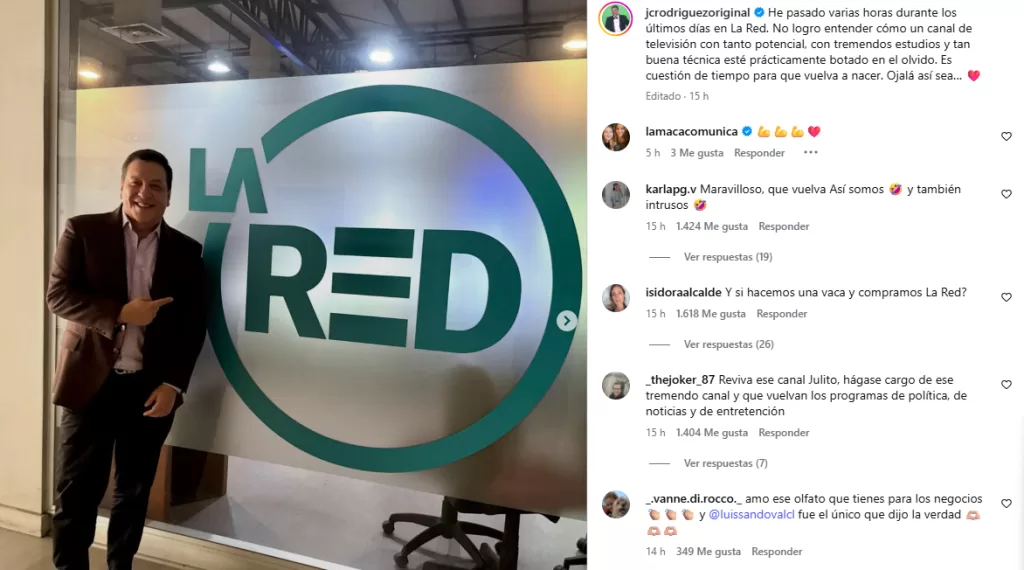
Task: Like _thejoker_87's comment using the heart
Action: (x=1006, y=385)
